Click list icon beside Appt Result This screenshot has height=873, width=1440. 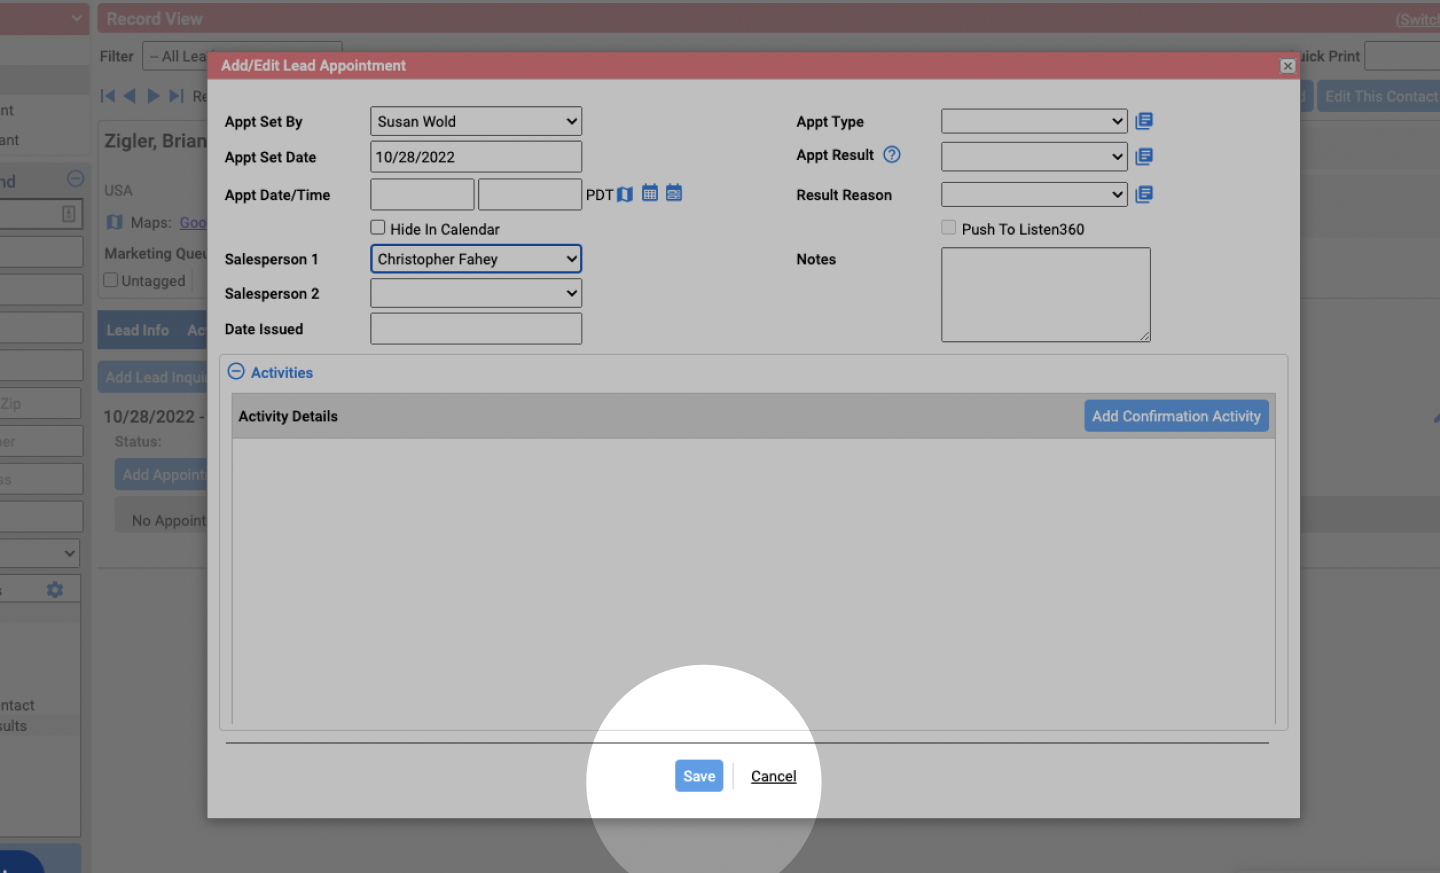pyautogui.click(x=1144, y=156)
